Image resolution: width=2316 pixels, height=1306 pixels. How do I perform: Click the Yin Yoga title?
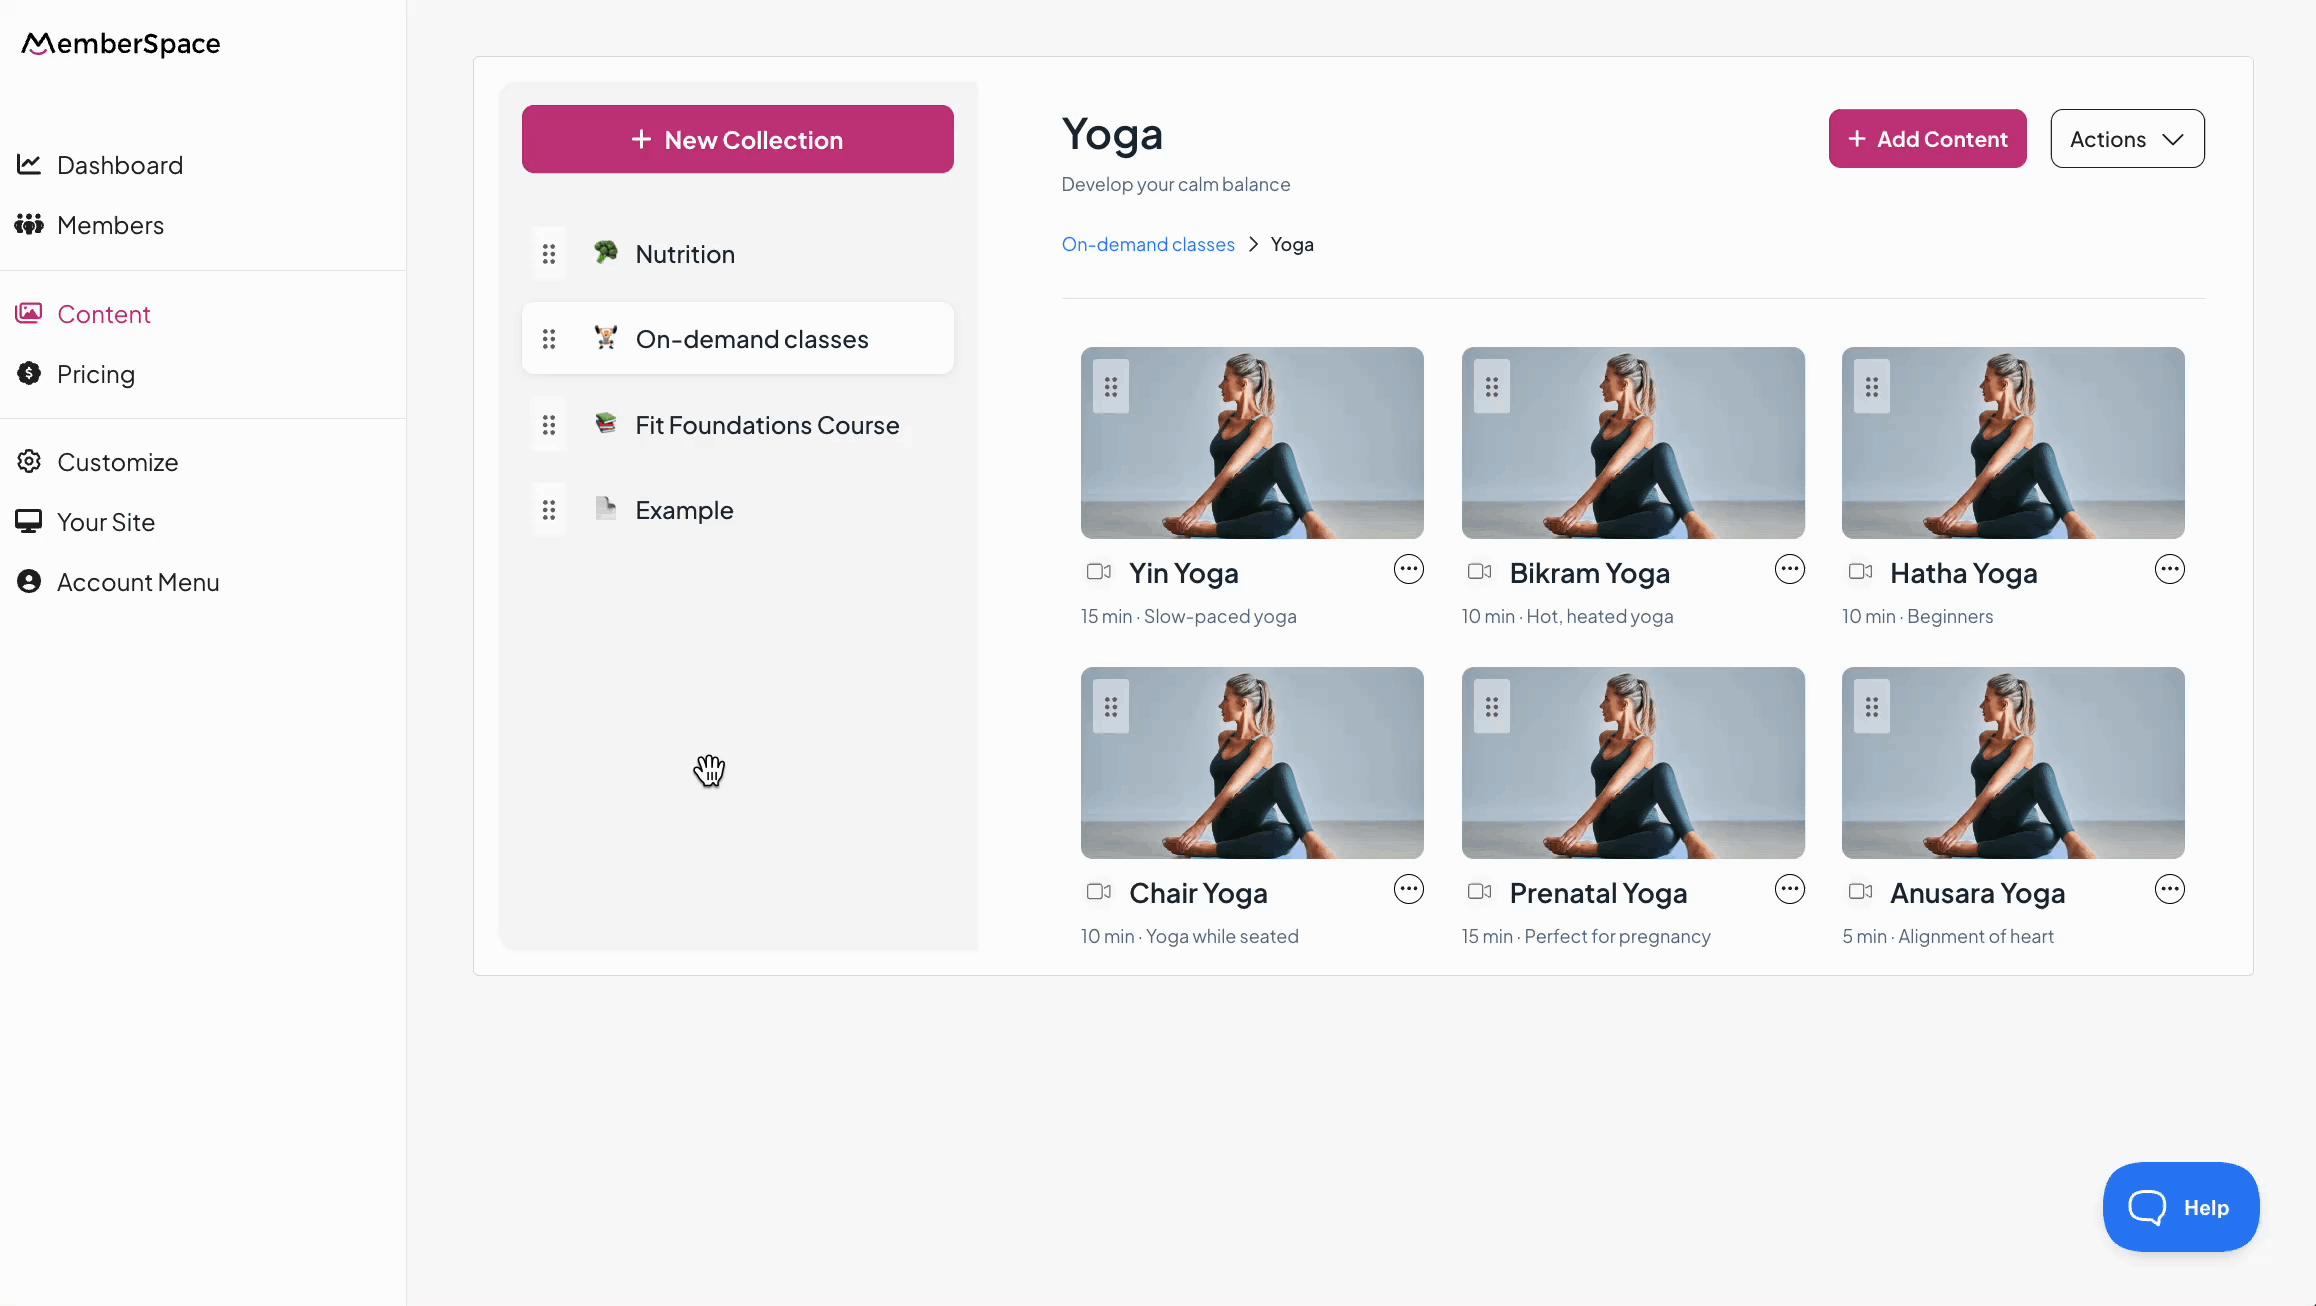[x=1184, y=574]
